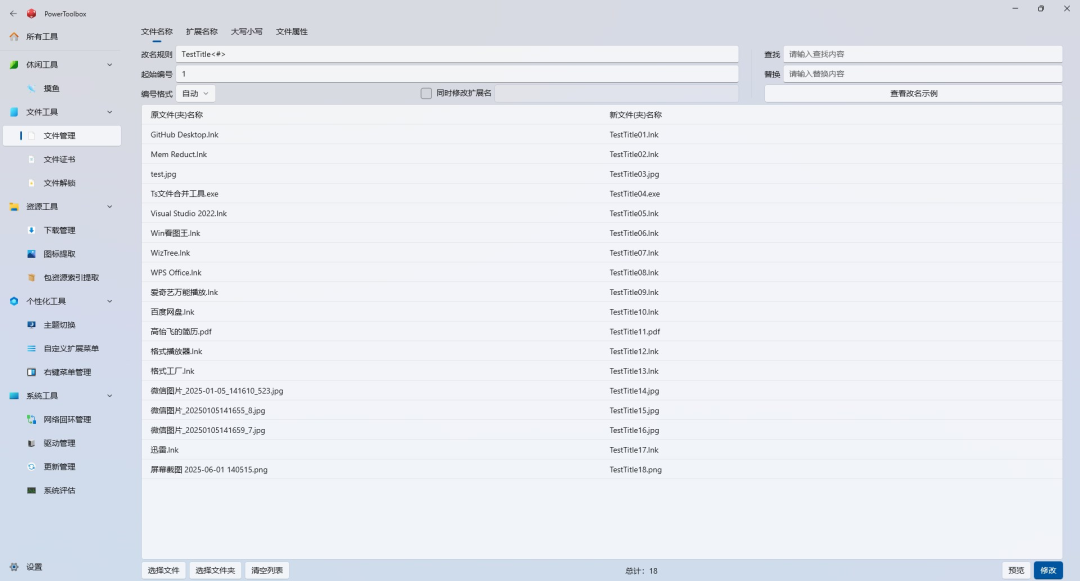Viewport: 1080px width, 581px height.
Task: Click the back arrow in title bar
Action: tap(13, 13)
